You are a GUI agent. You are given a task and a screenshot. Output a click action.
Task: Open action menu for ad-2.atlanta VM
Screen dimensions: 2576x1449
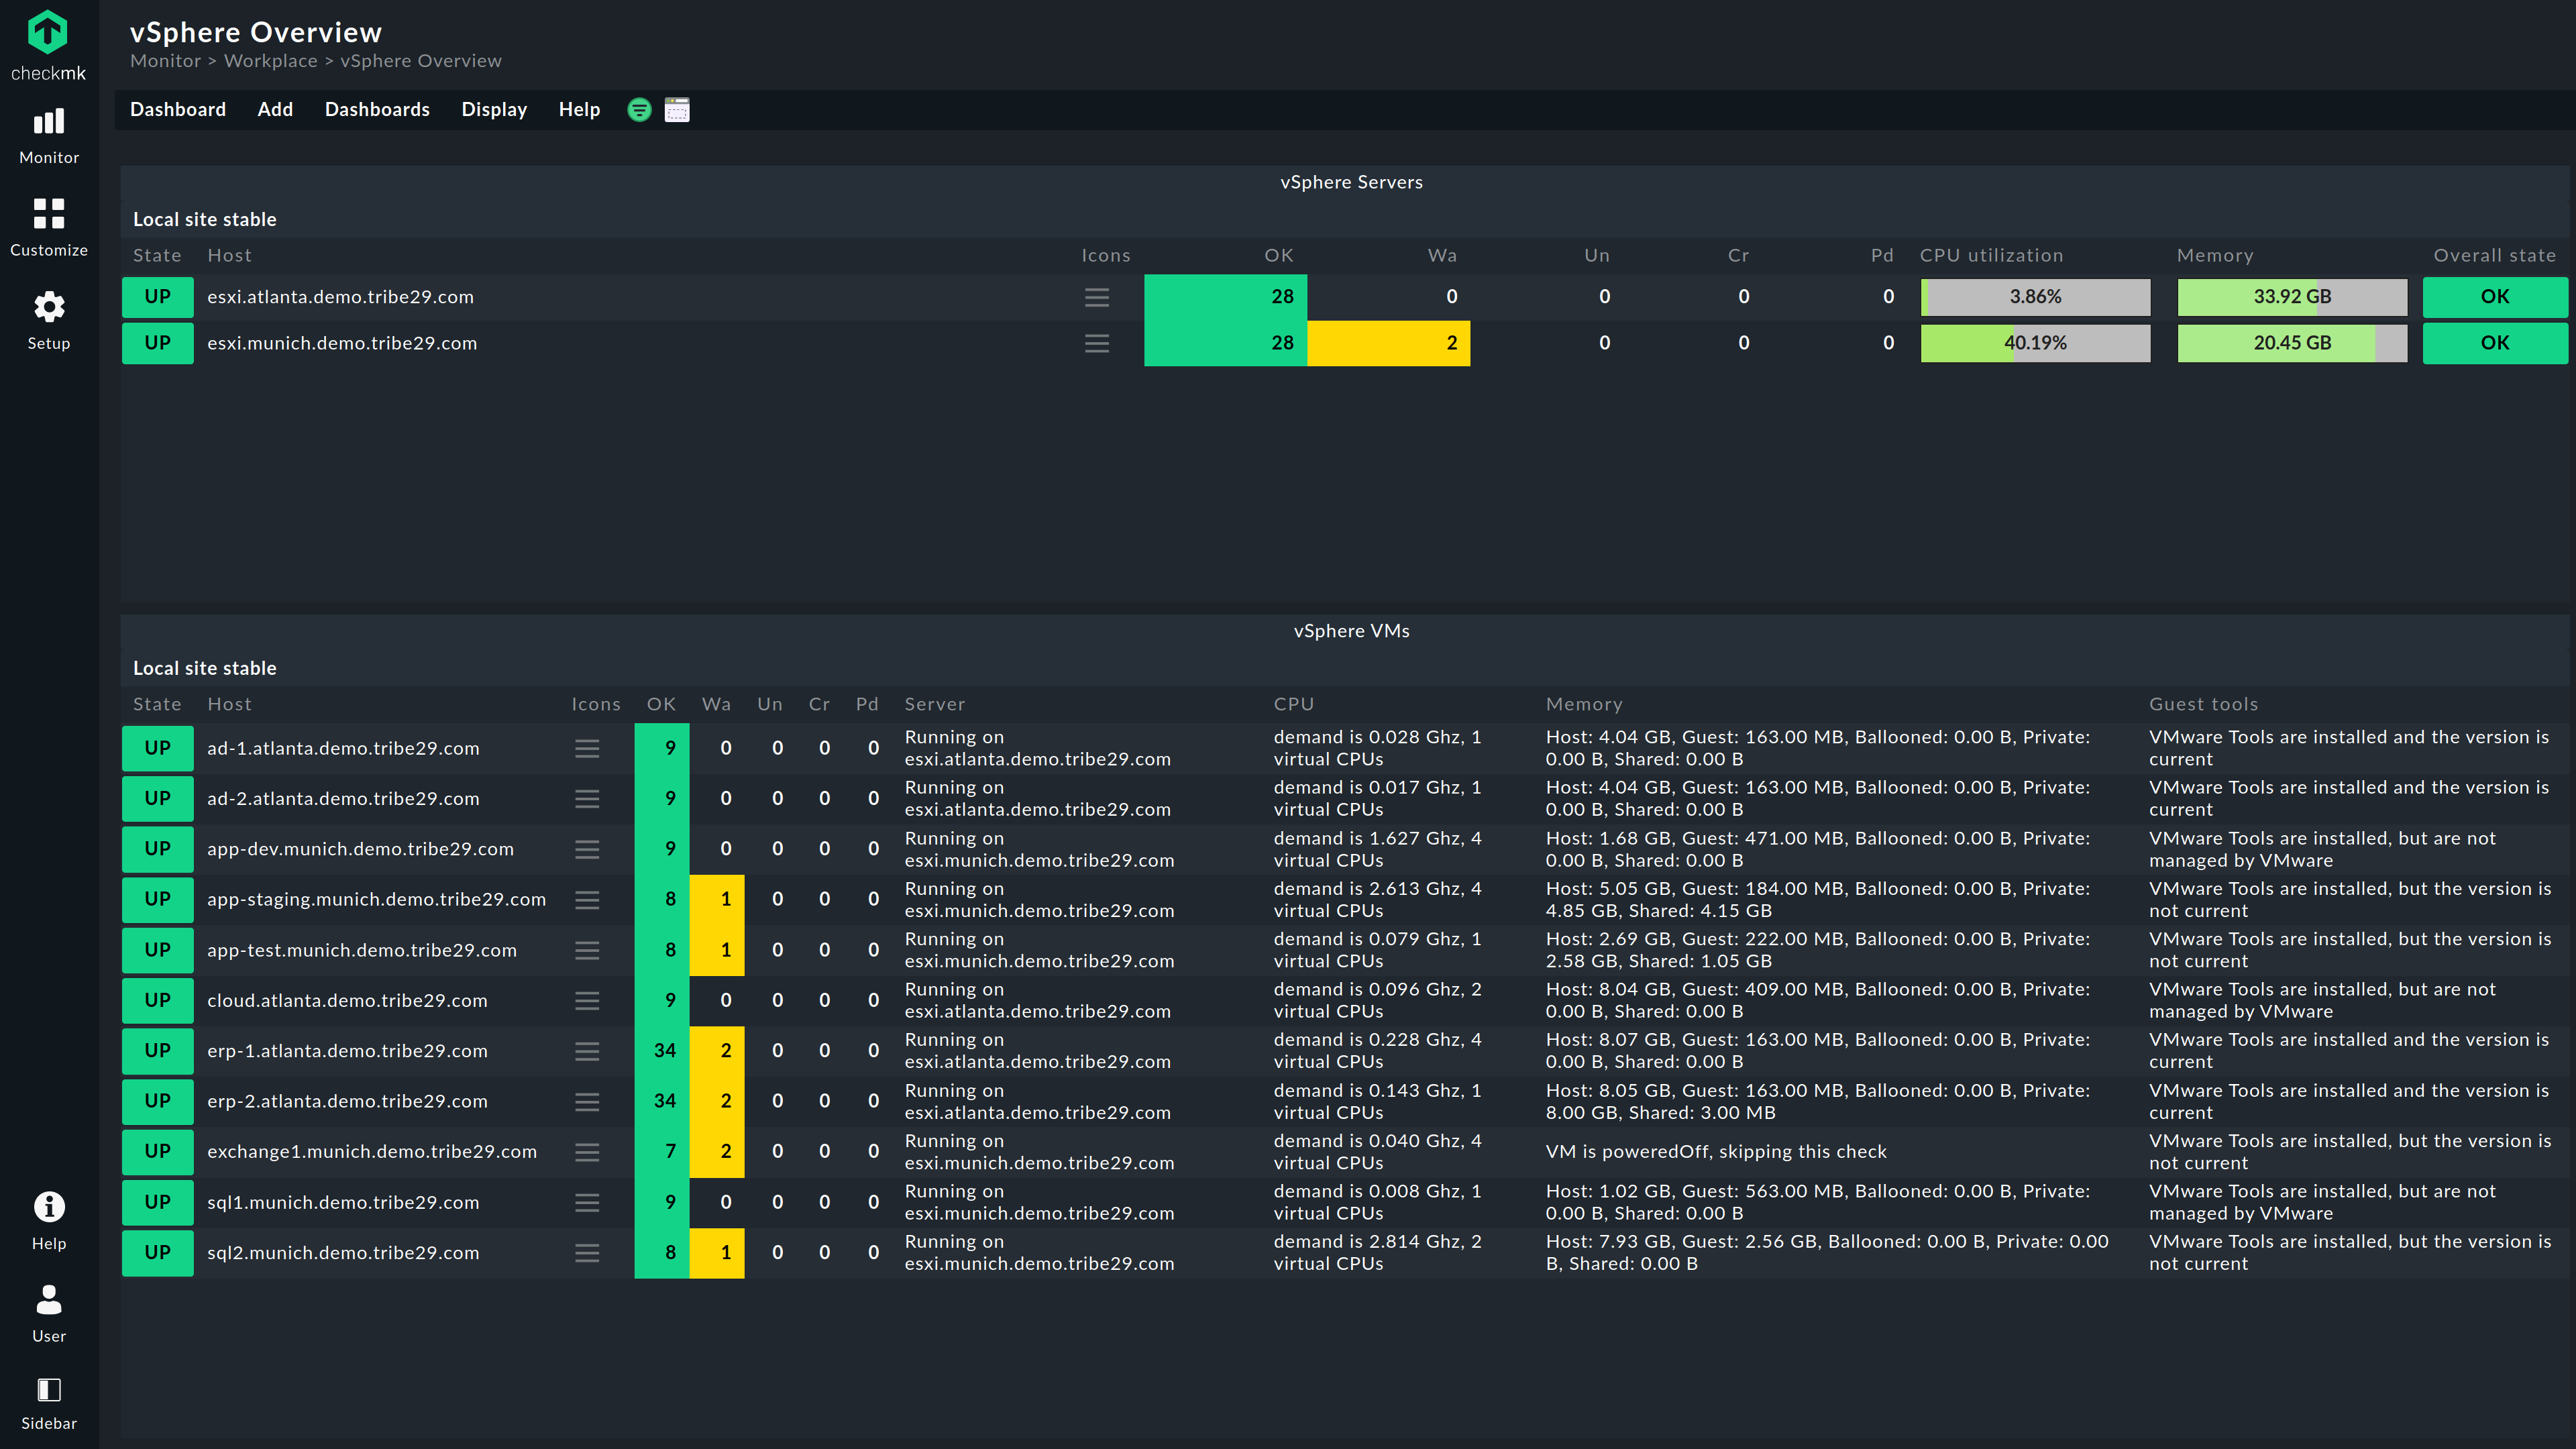[587, 798]
